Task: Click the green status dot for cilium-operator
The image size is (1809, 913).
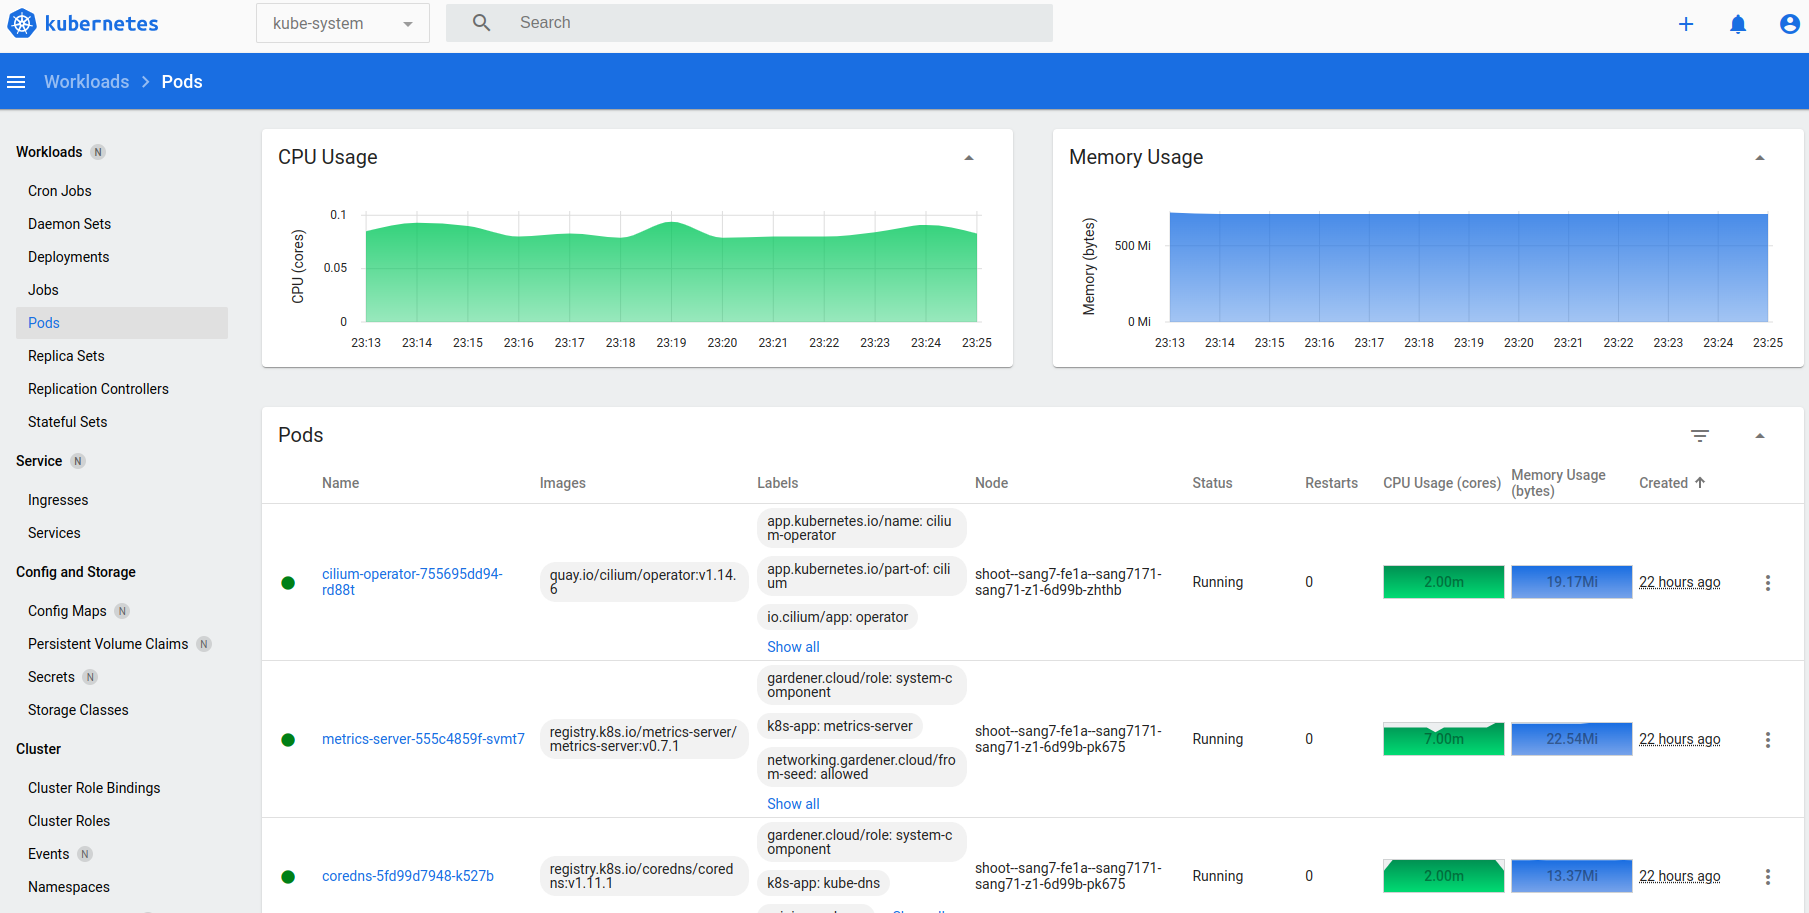Action: 288,583
